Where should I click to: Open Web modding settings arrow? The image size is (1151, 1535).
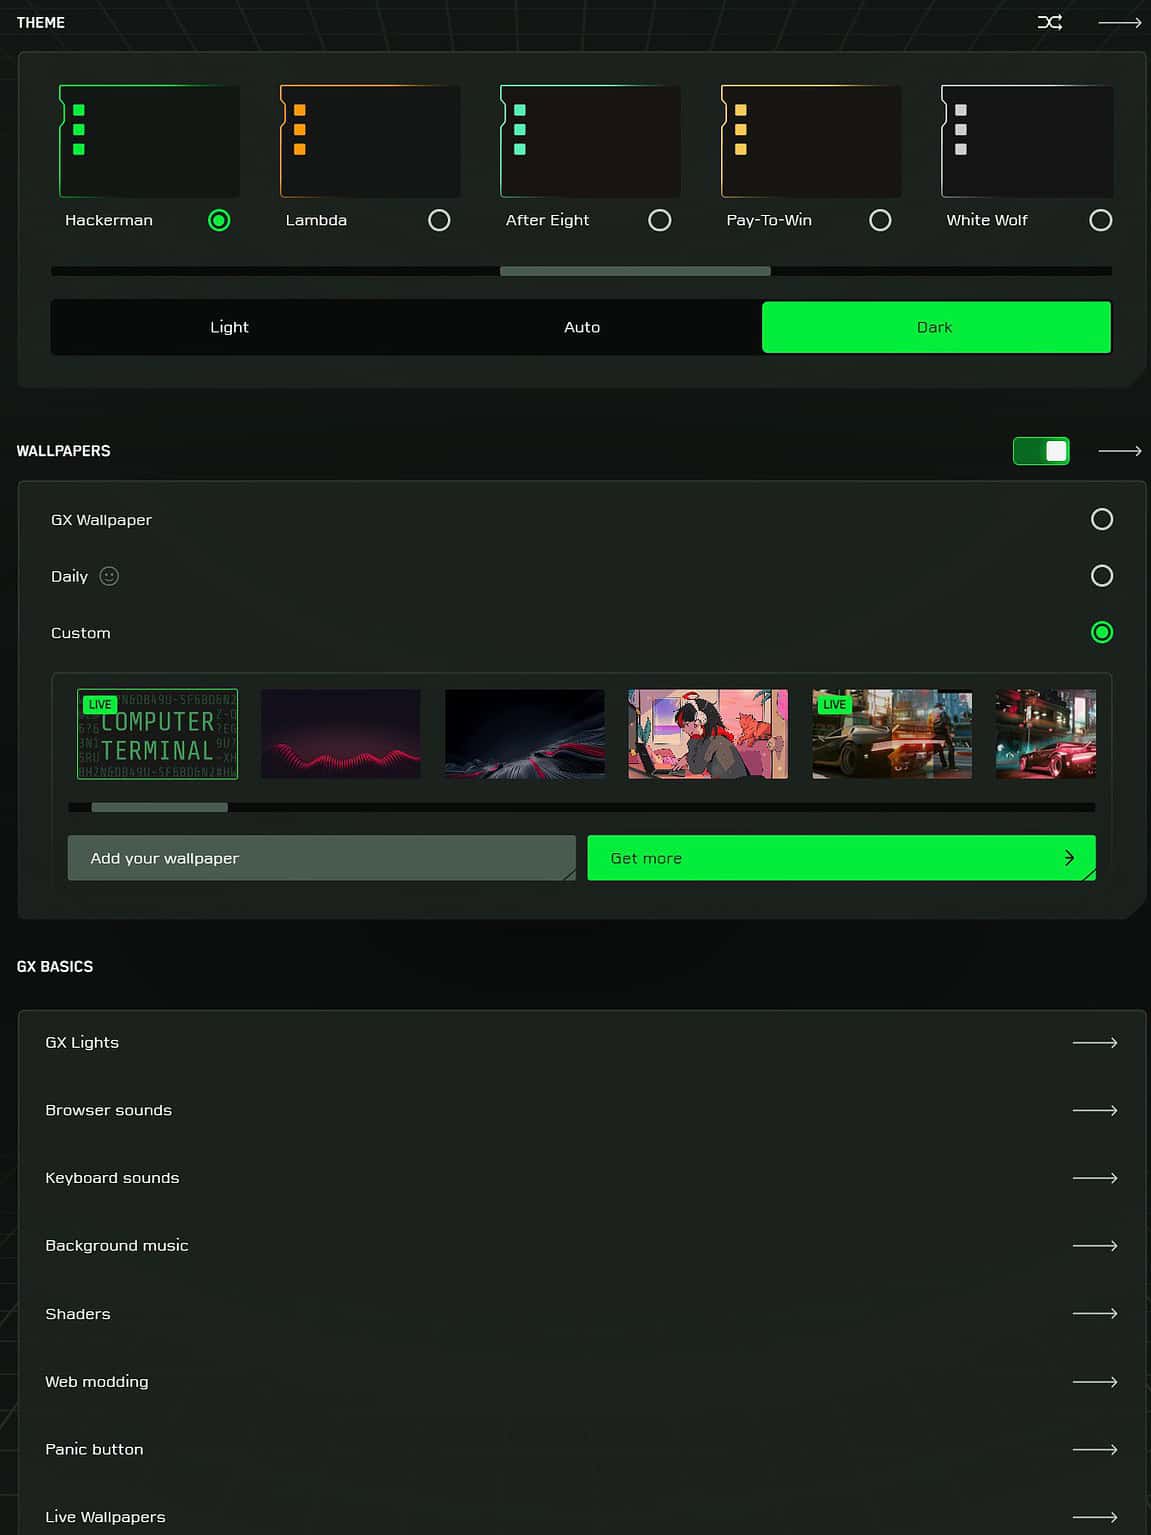[1096, 1381]
